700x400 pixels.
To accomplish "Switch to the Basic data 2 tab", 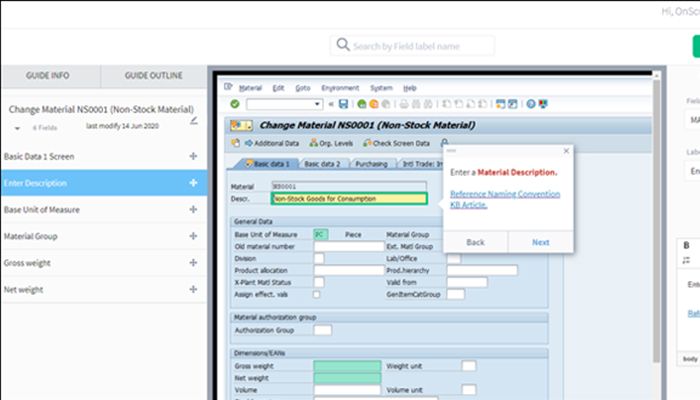I will [322, 163].
